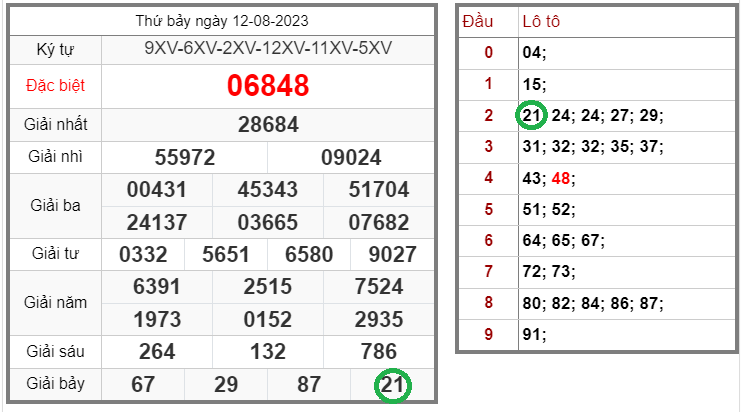
Task: Select second prize number 55972
Action: coord(185,157)
